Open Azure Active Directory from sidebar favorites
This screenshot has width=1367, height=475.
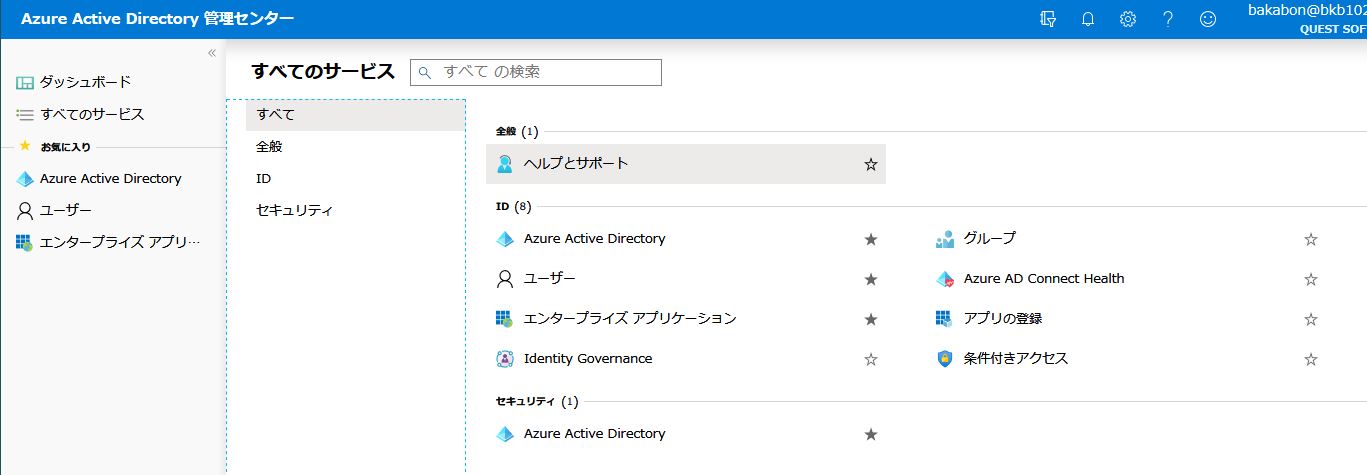(113, 179)
